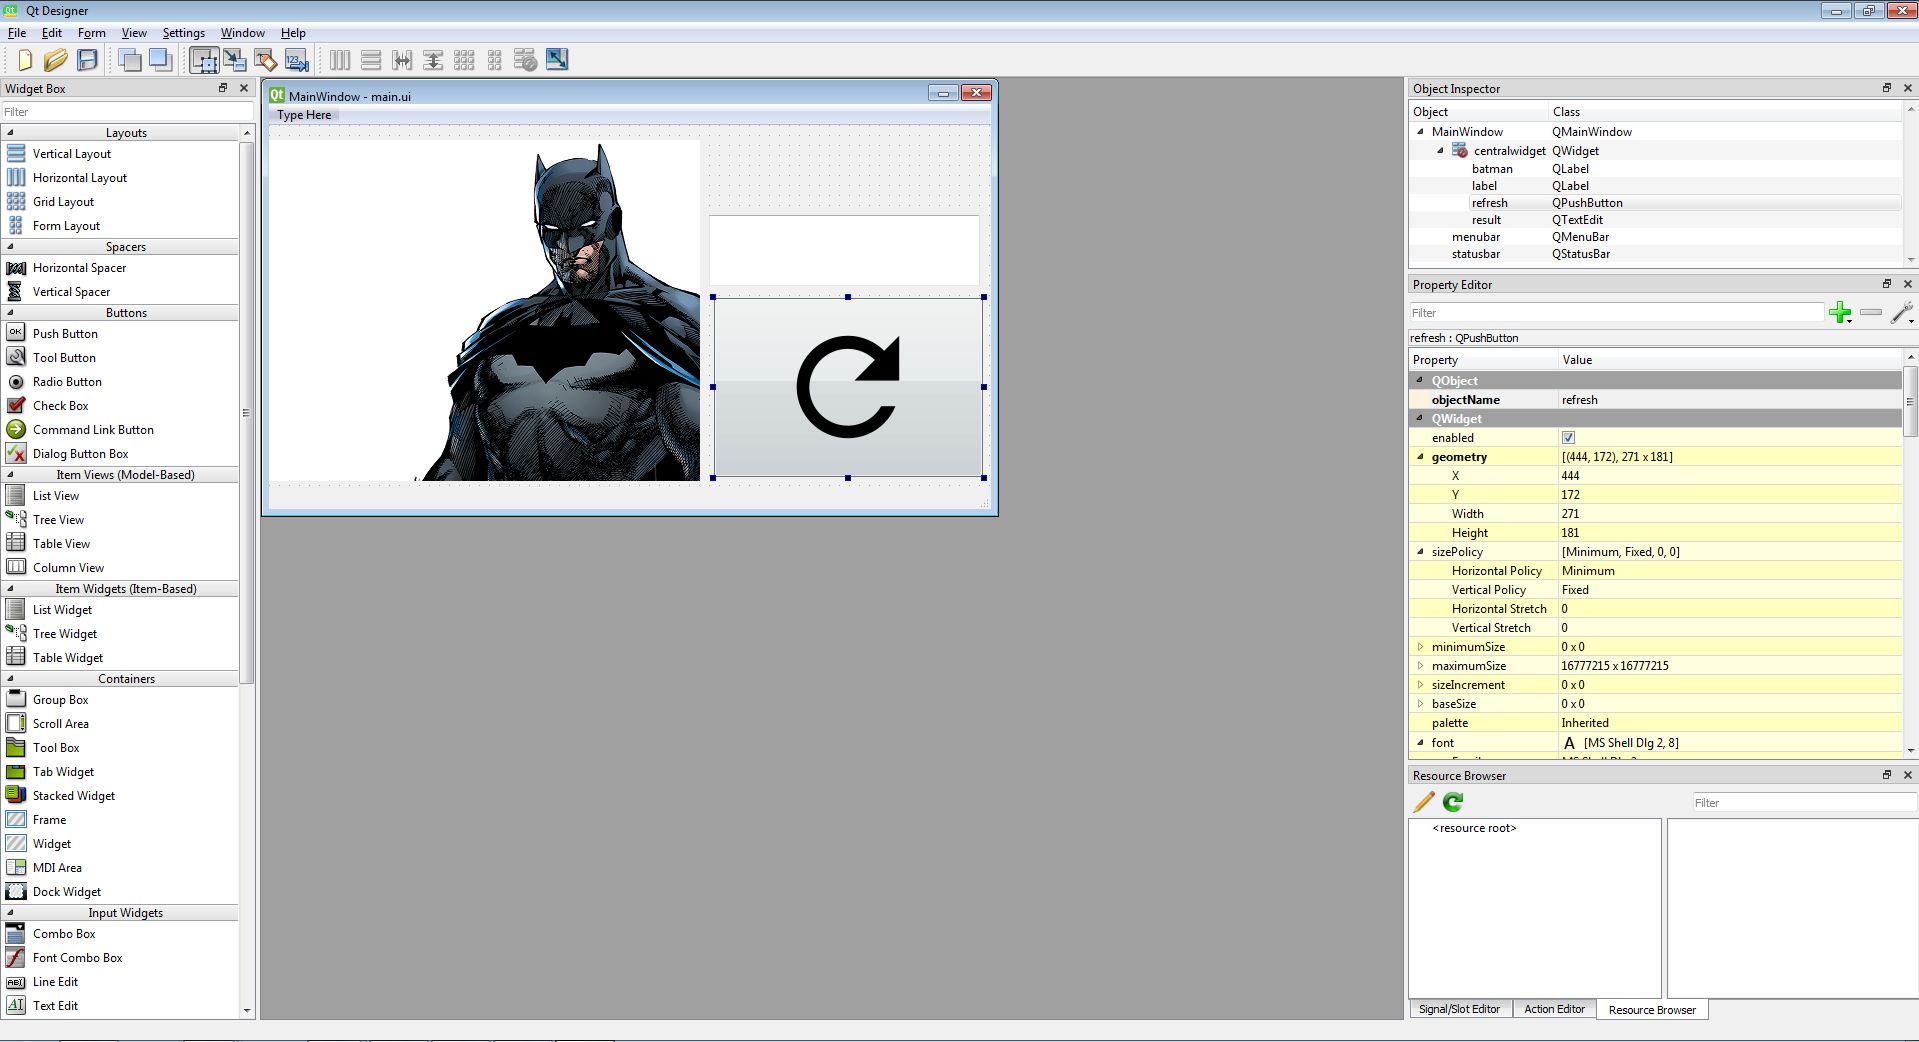
Task: Click the Send to Back icon
Action: [x=130, y=60]
